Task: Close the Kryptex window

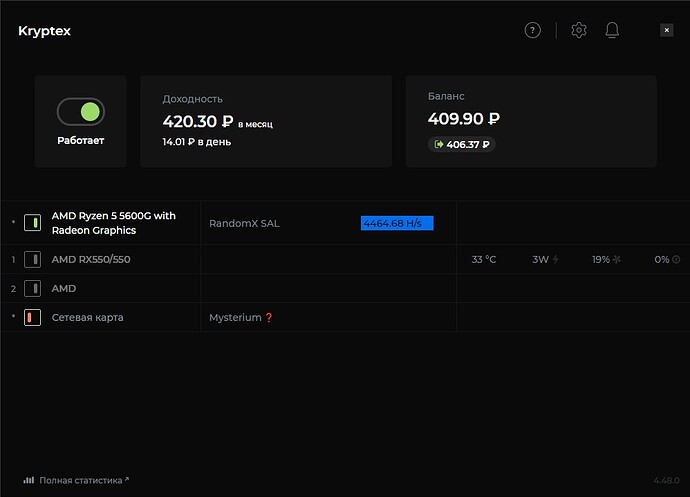Action: coord(667,30)
